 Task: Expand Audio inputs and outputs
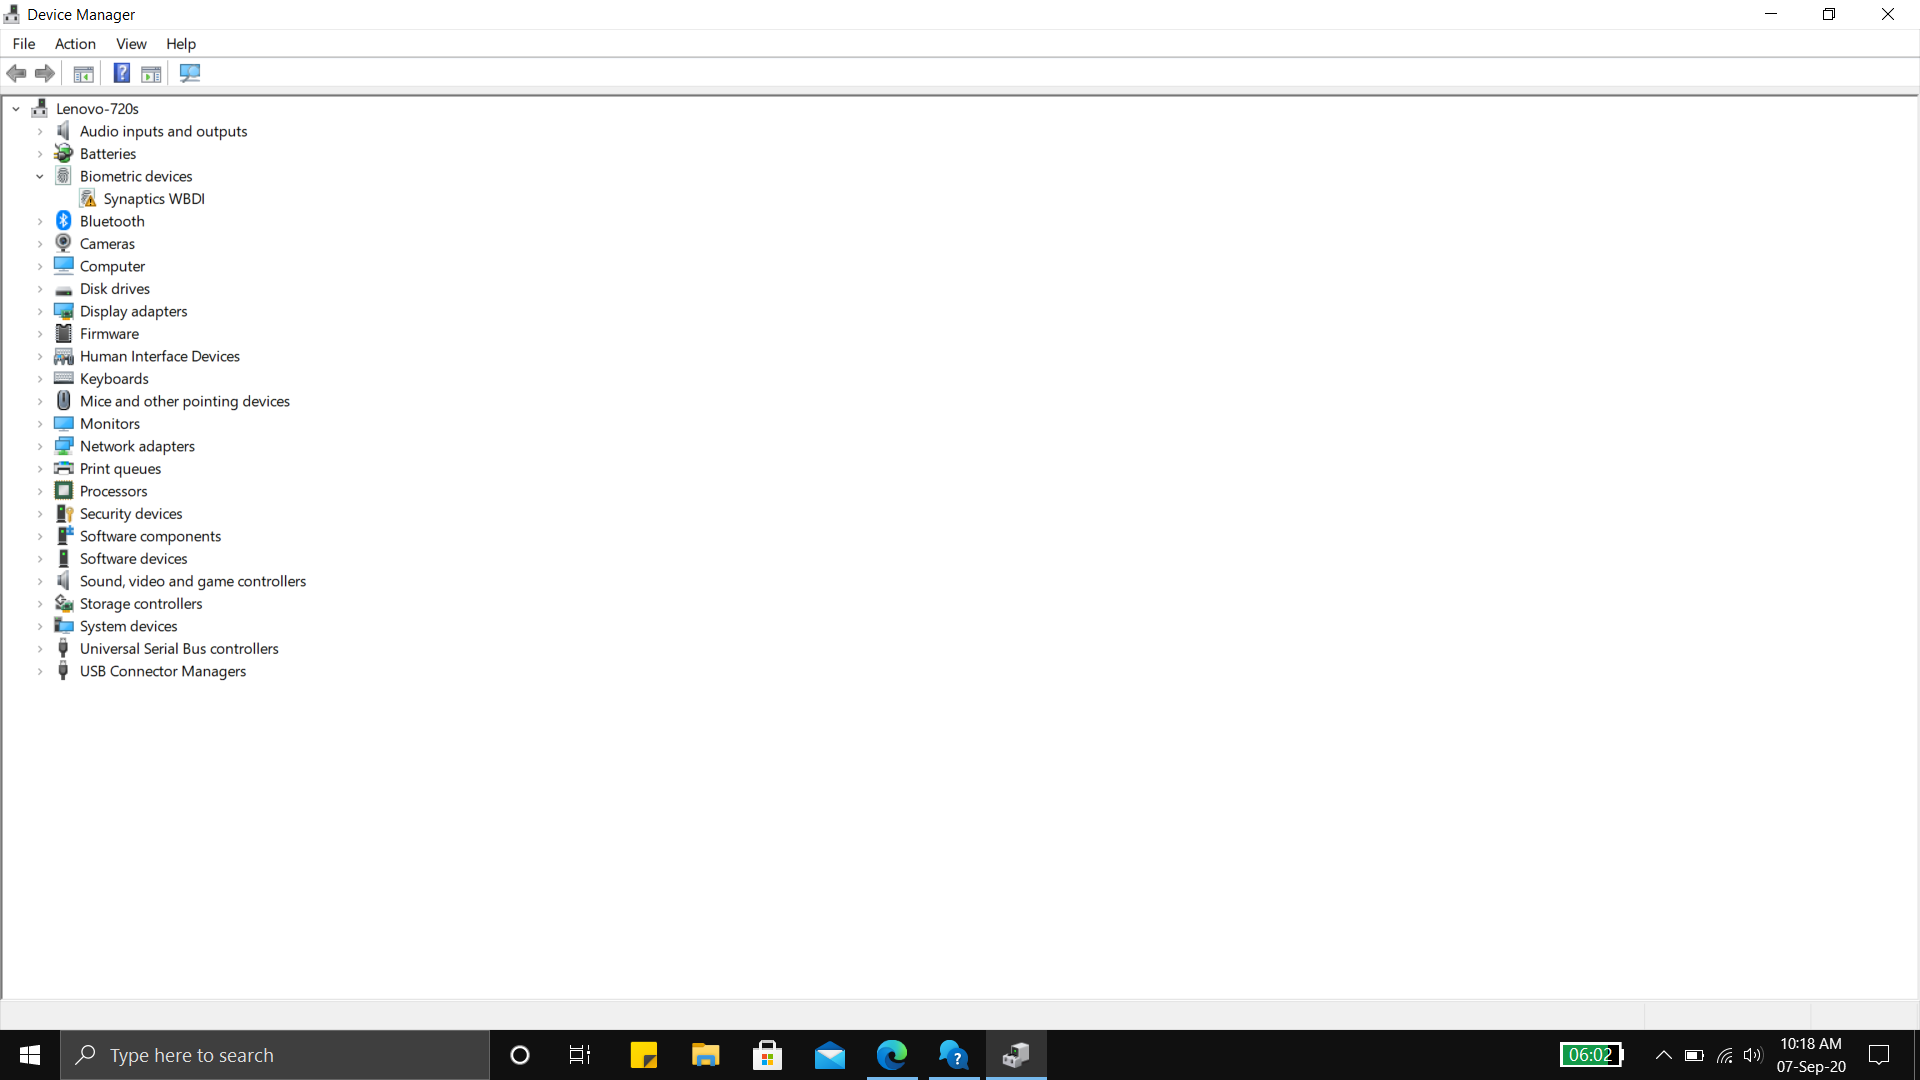pos(40,131)
